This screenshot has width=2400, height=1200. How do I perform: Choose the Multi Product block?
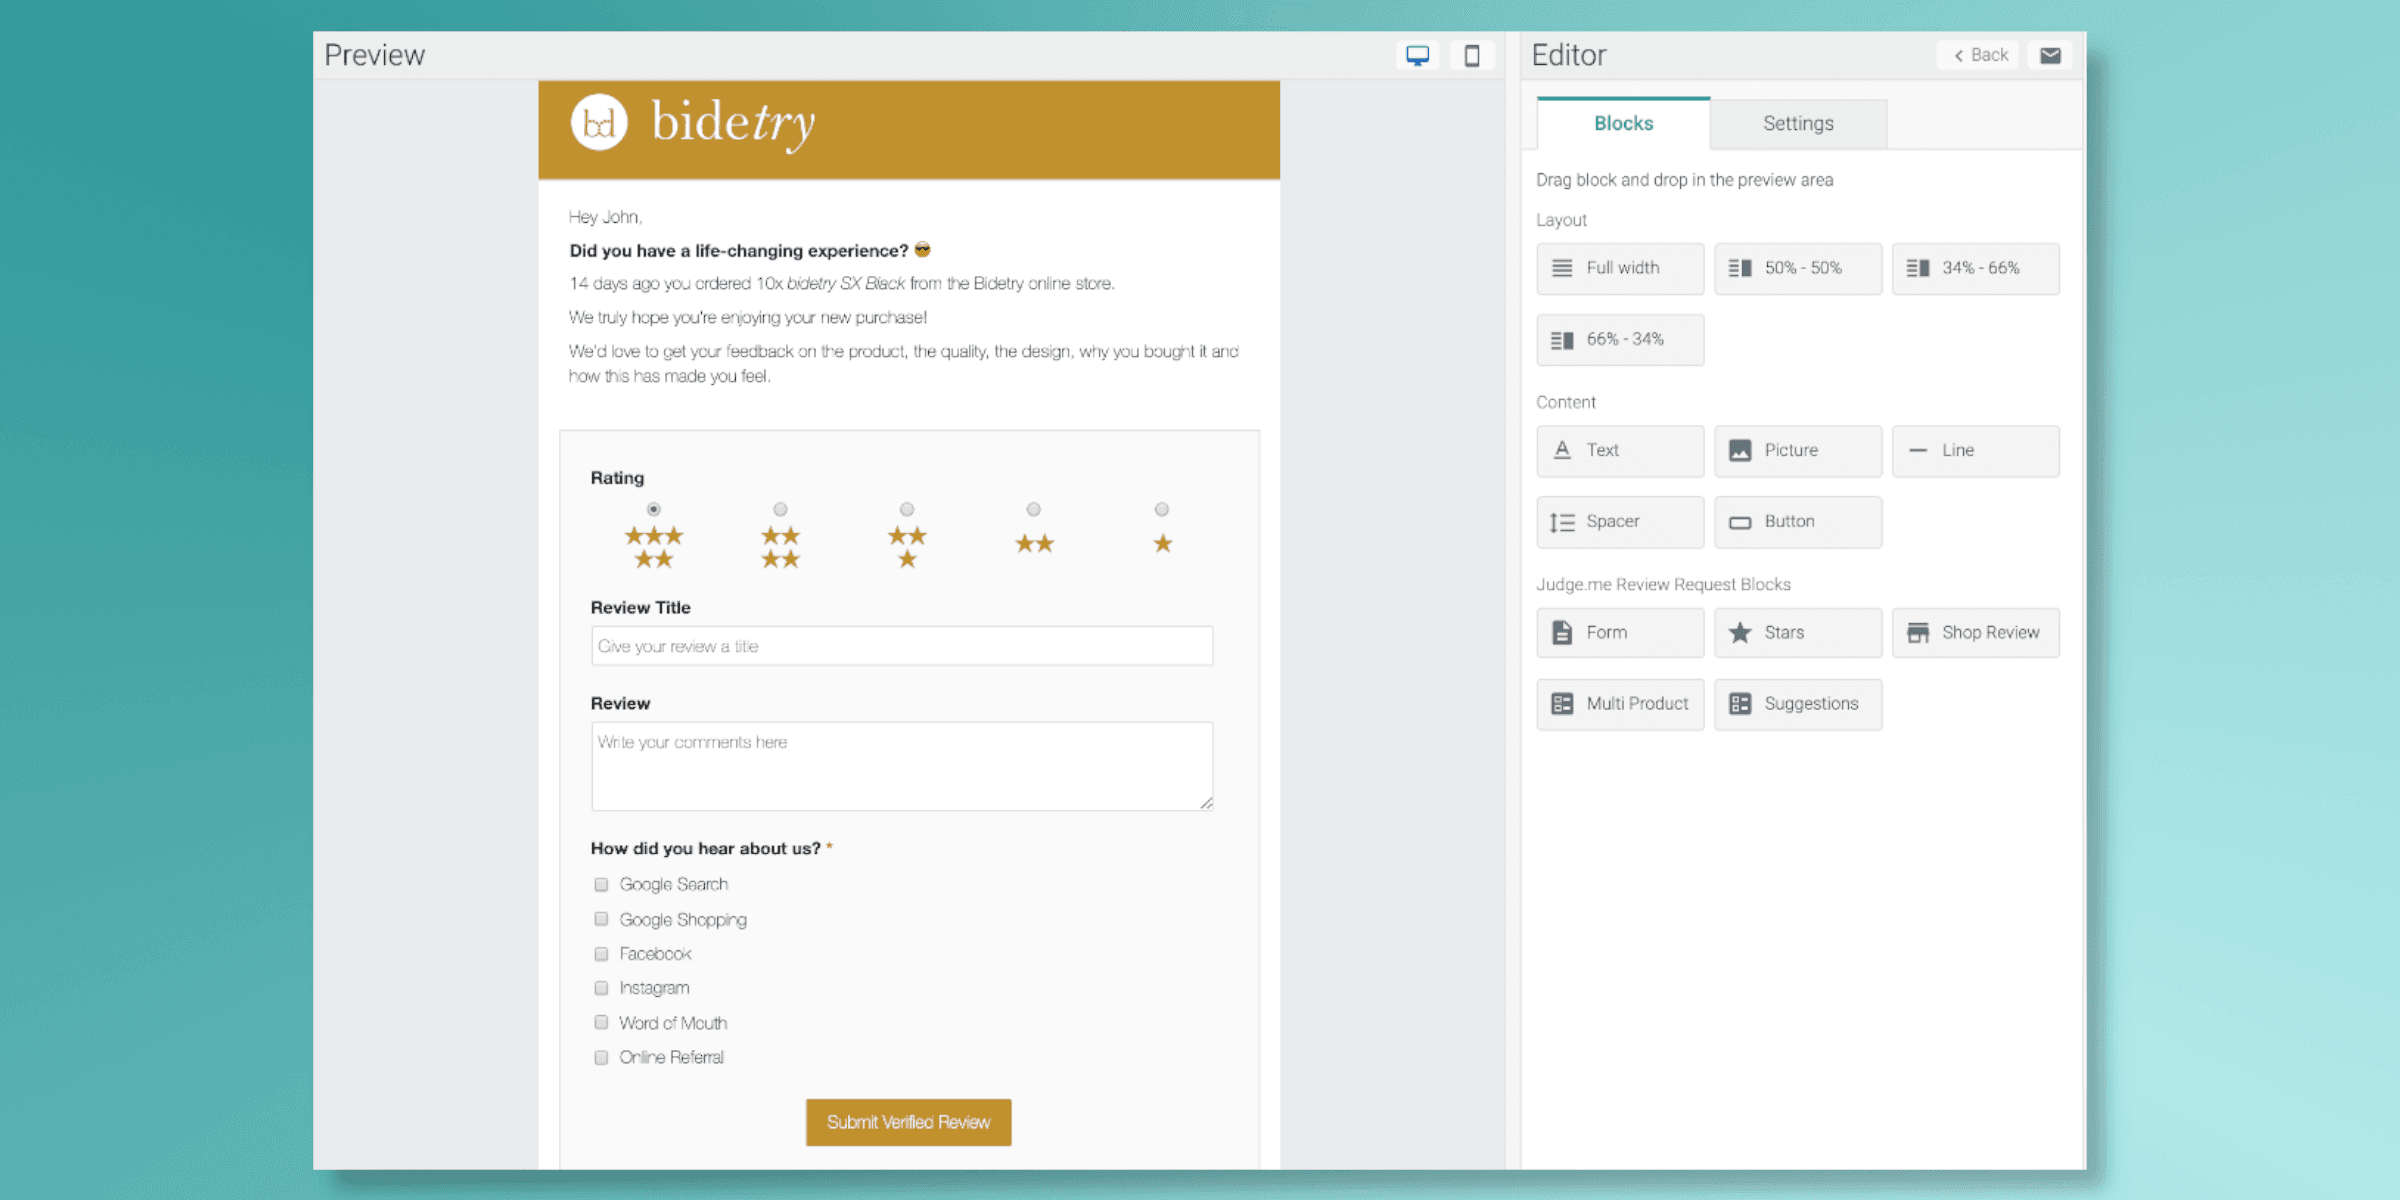1619,704
